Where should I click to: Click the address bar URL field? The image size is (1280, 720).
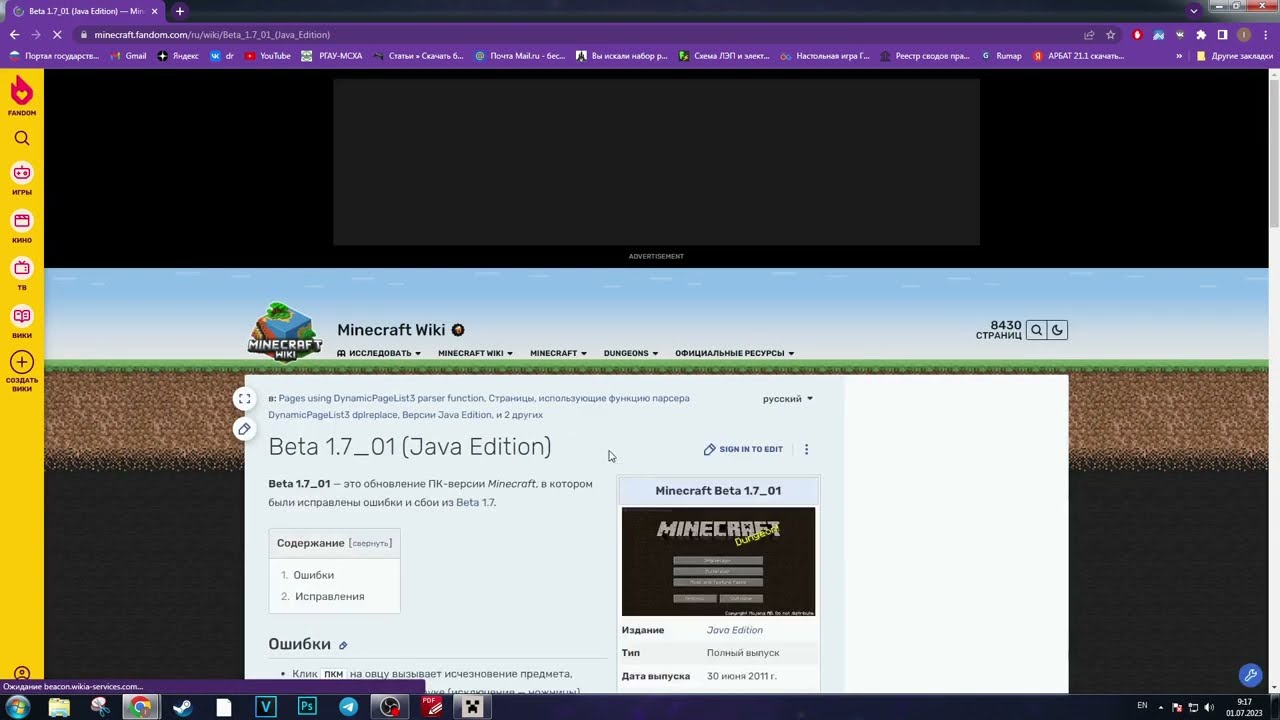[580, 35]
